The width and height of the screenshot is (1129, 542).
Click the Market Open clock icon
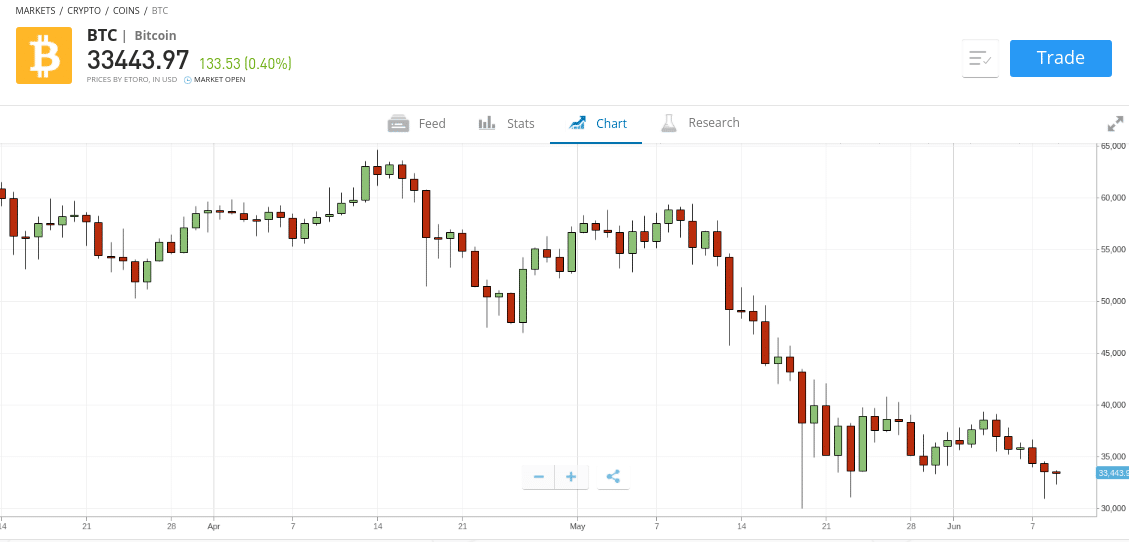coord(187,80)
